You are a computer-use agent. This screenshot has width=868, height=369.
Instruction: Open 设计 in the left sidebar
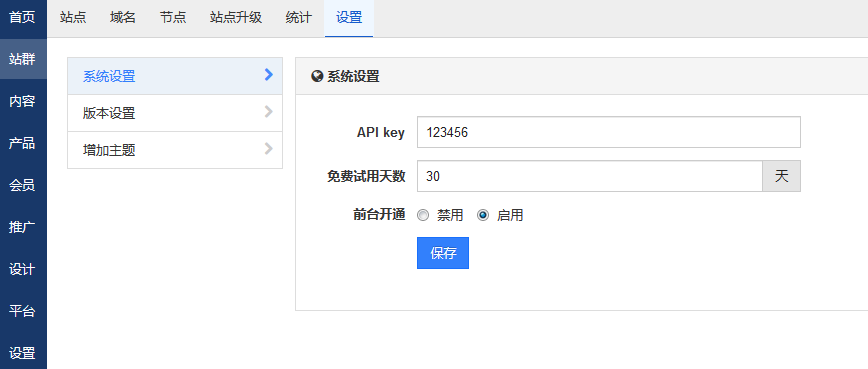click(x=23, y=269)
